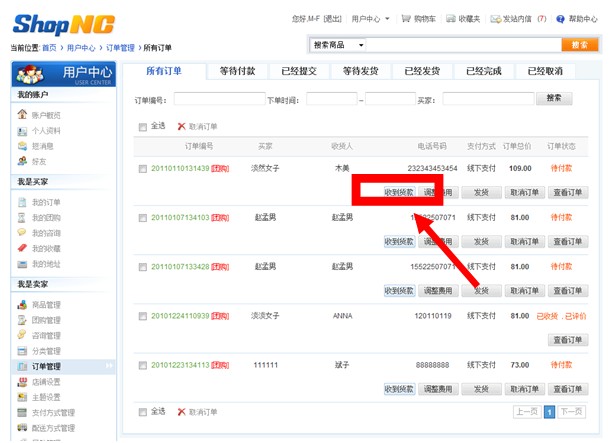The width and height of the screenshot is (609, 443).
Task: Click page number 1 in pagination
Action: click(x=549, y=412)
